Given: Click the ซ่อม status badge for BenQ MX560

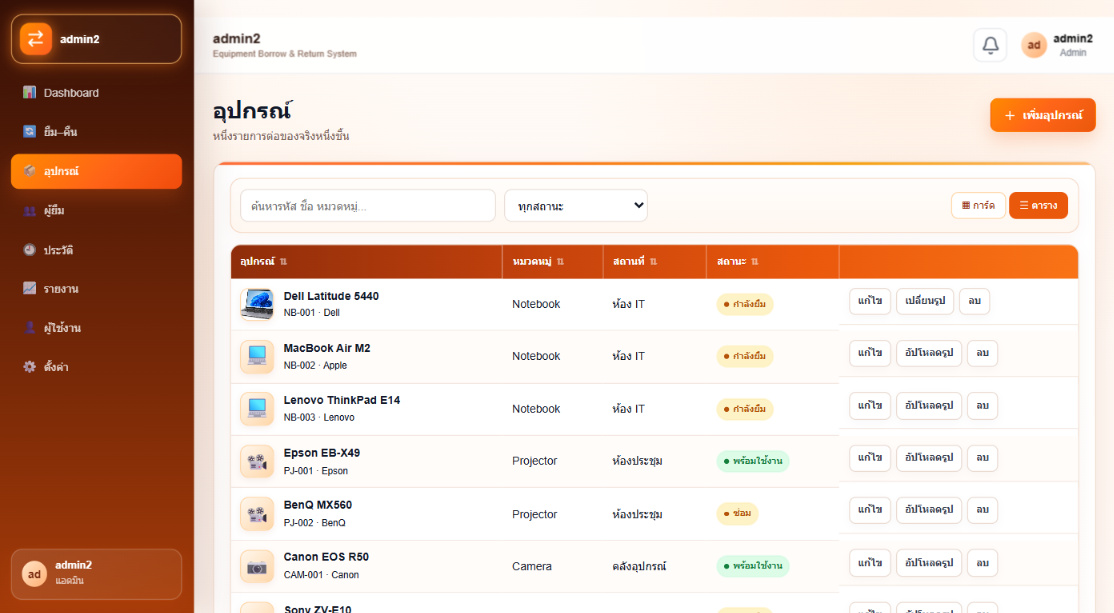Looking at the screenshot, I should tap(737, 514).
